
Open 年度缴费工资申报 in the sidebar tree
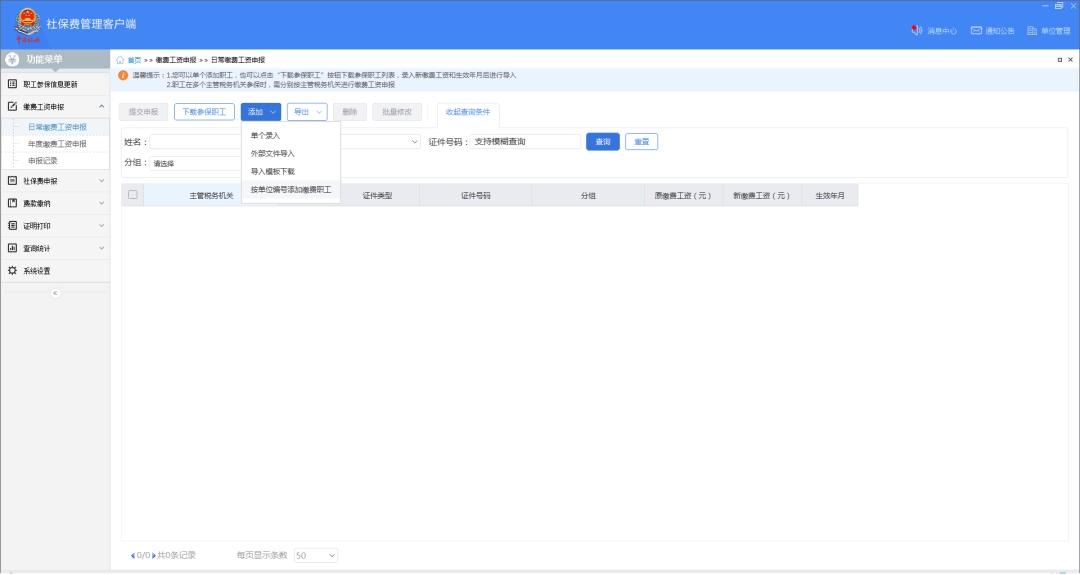click(x=57, y=144)
